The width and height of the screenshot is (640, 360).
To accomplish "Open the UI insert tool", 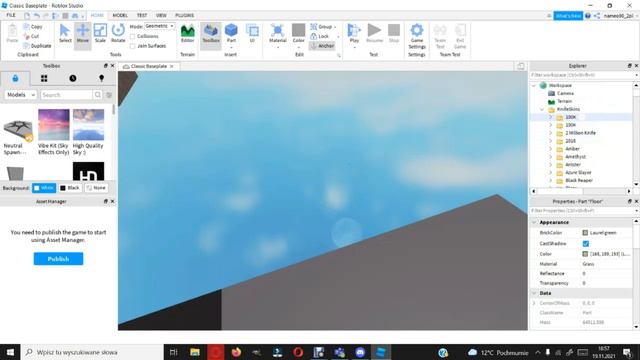I will pos(252,33).
